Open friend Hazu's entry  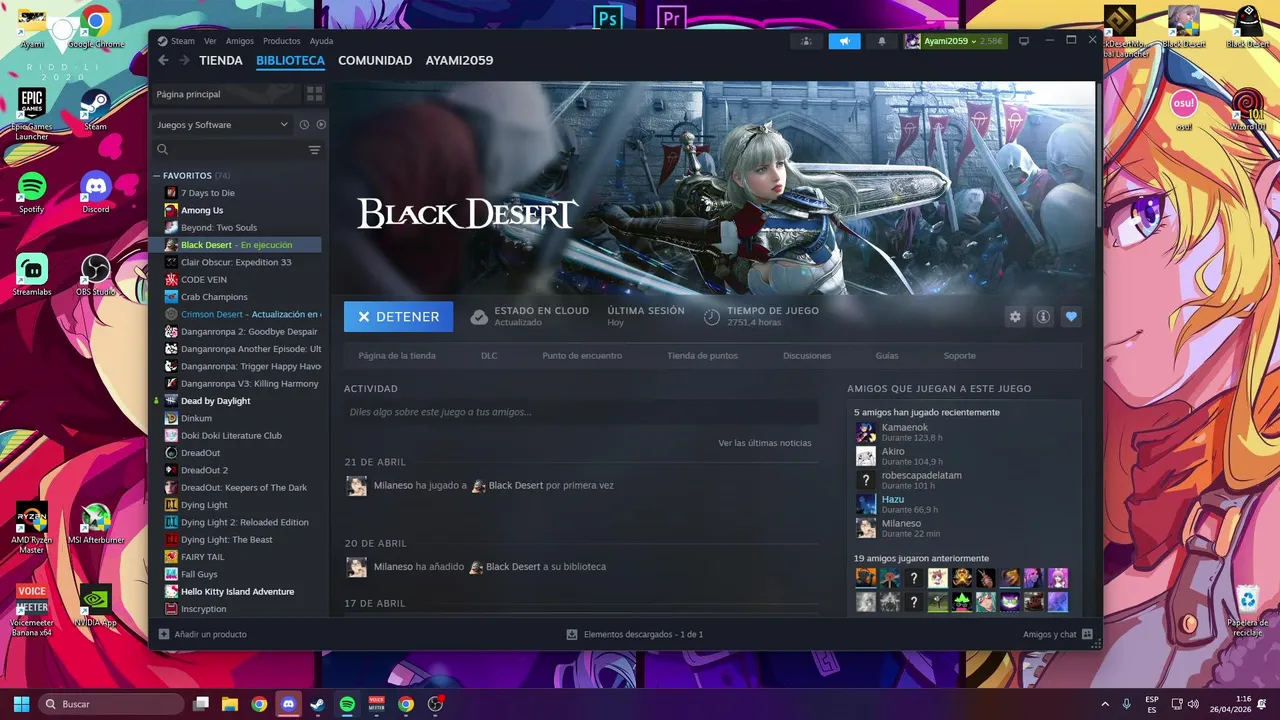(x=965, y=504)
